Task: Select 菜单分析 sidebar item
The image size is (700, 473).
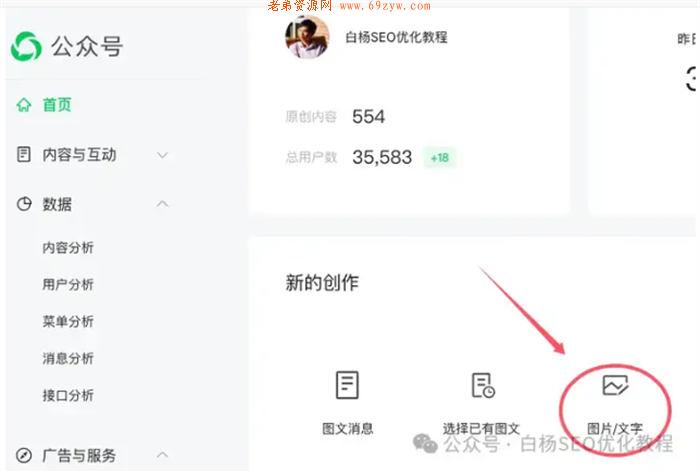Action: click(68, 321)
